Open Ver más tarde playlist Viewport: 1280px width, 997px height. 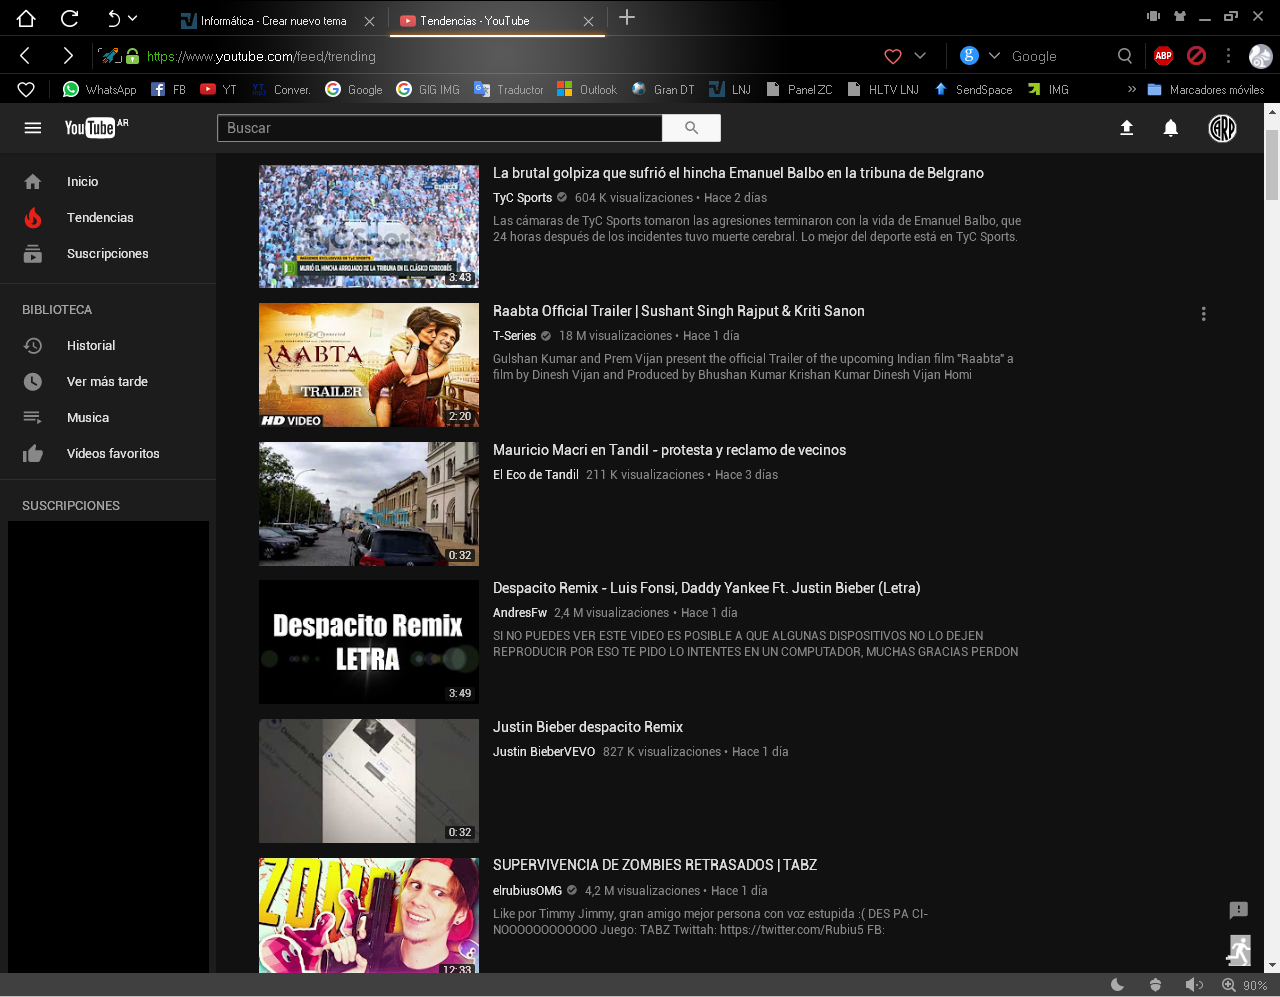click(108, 382)
